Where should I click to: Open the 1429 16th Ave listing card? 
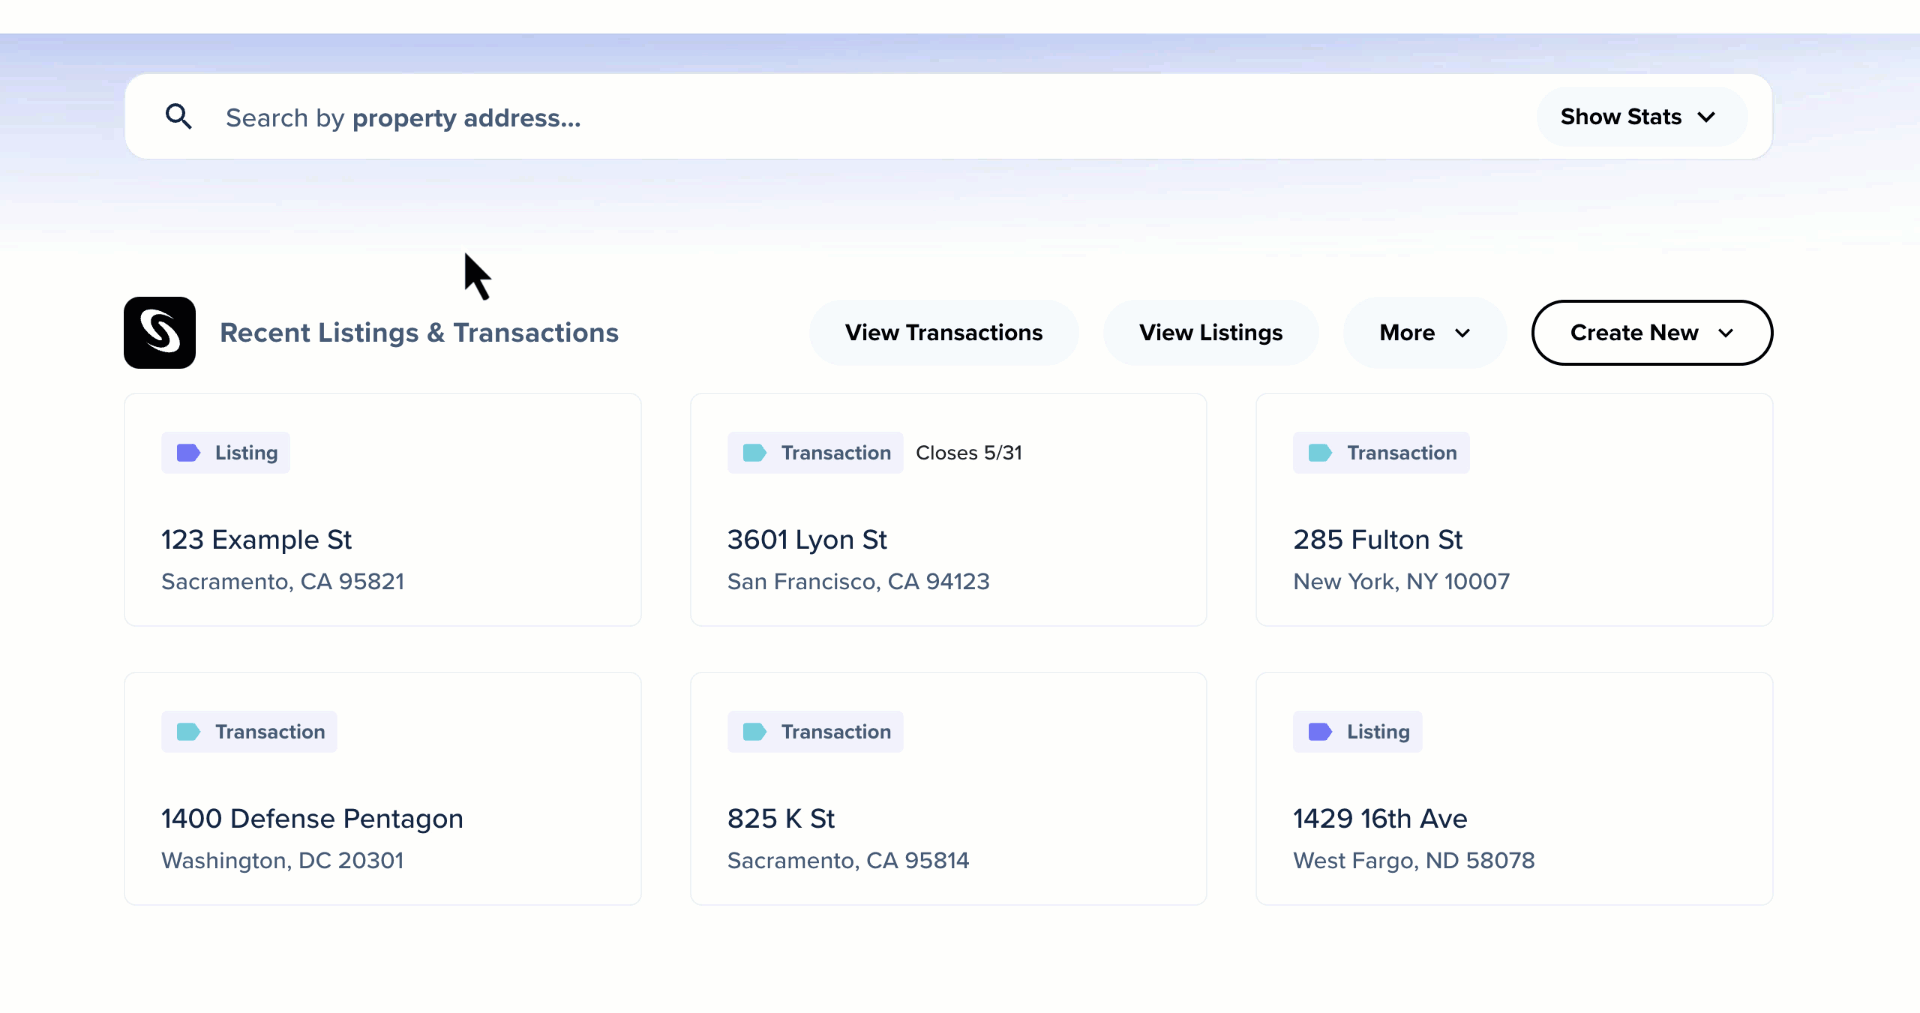(1514, 789)
